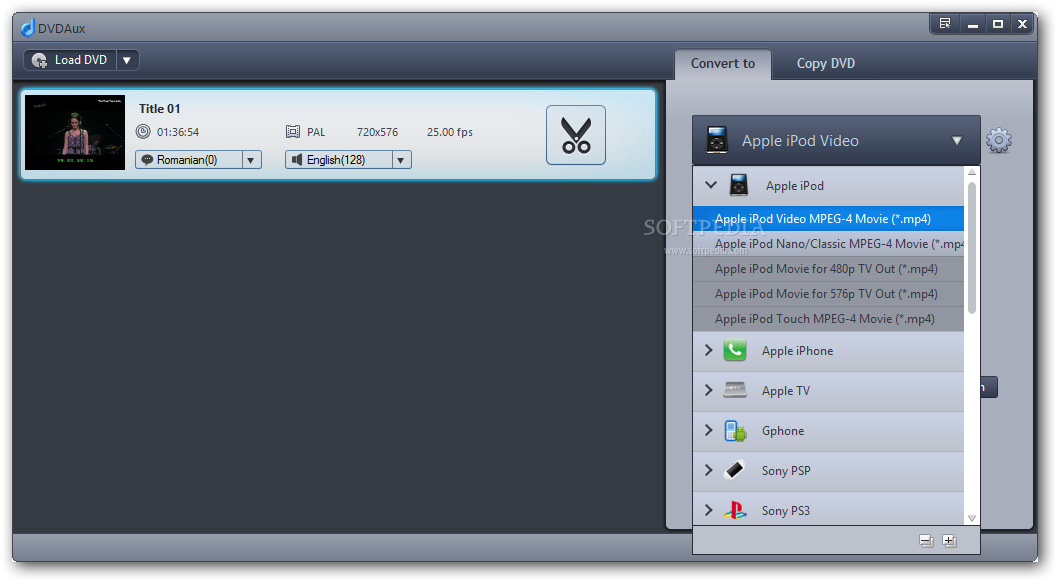This screenshot has height=582, width=1058.
Task: Click the profile list scroll down arrow
Action: (972, 518)
